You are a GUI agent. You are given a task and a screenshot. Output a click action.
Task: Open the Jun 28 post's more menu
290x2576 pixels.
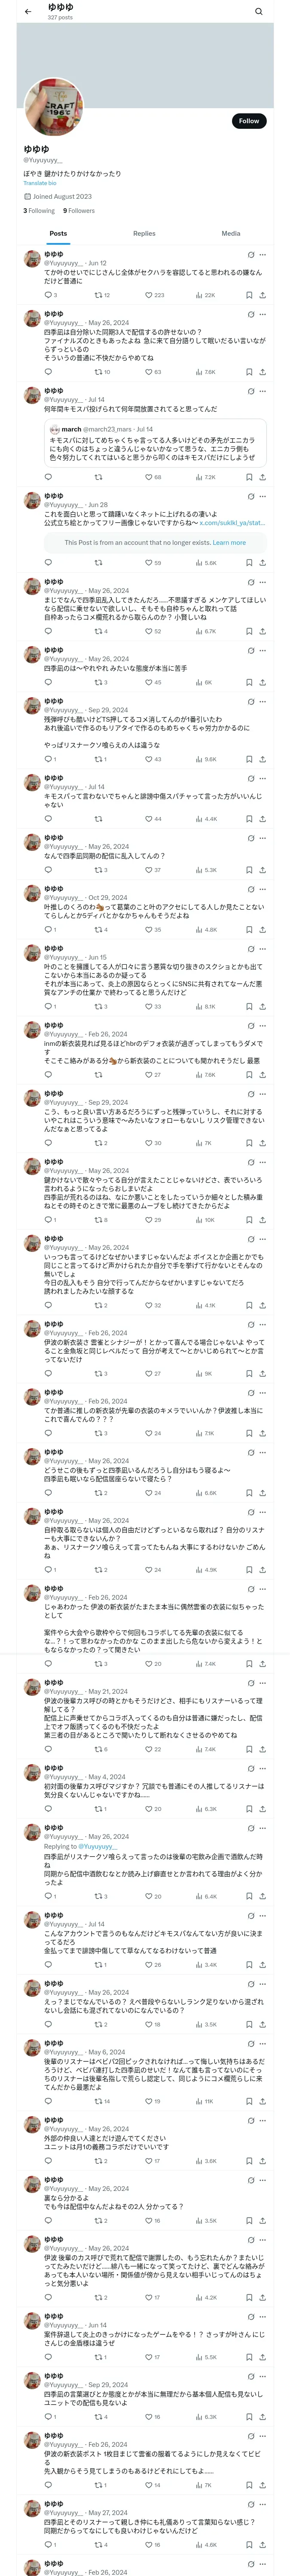click(263, 496)
